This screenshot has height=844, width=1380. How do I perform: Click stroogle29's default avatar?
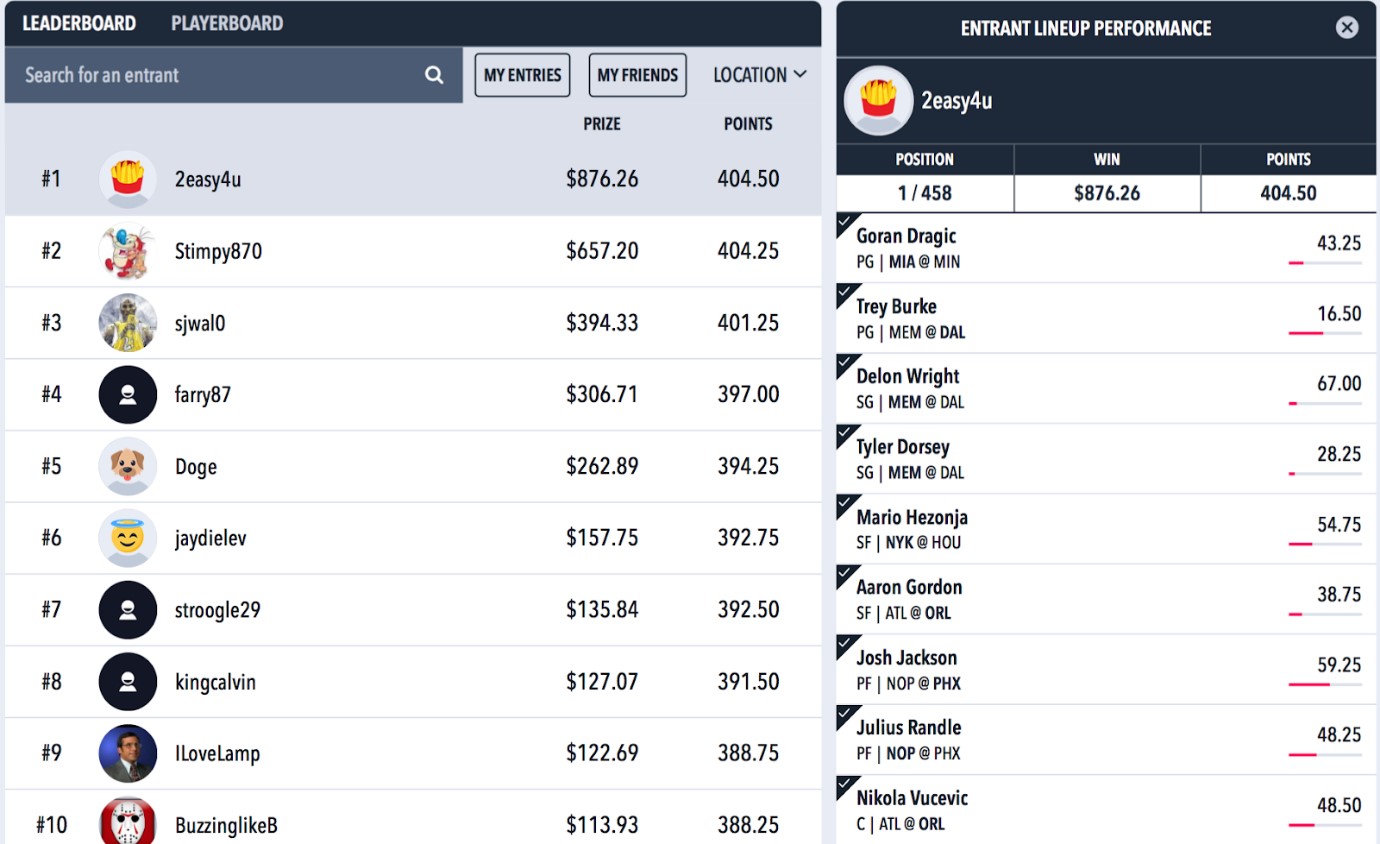tap(127, 610)
